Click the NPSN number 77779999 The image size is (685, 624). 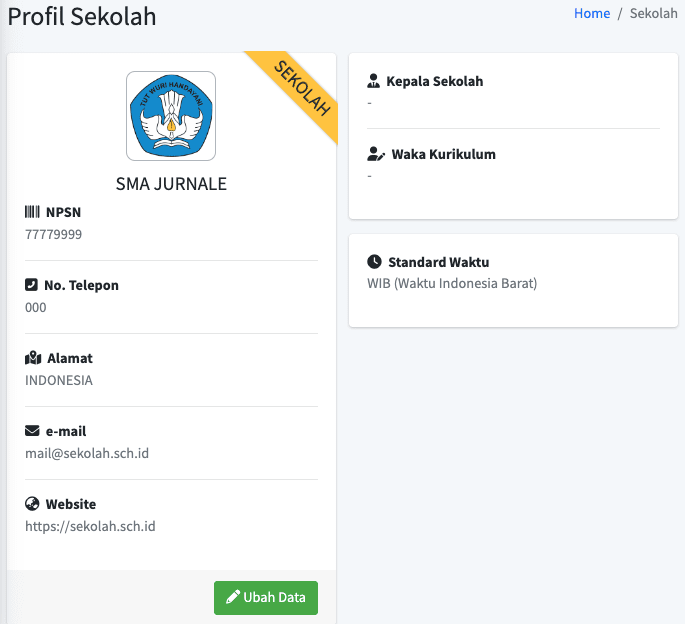pyautogui.click(x=53, y=235)
